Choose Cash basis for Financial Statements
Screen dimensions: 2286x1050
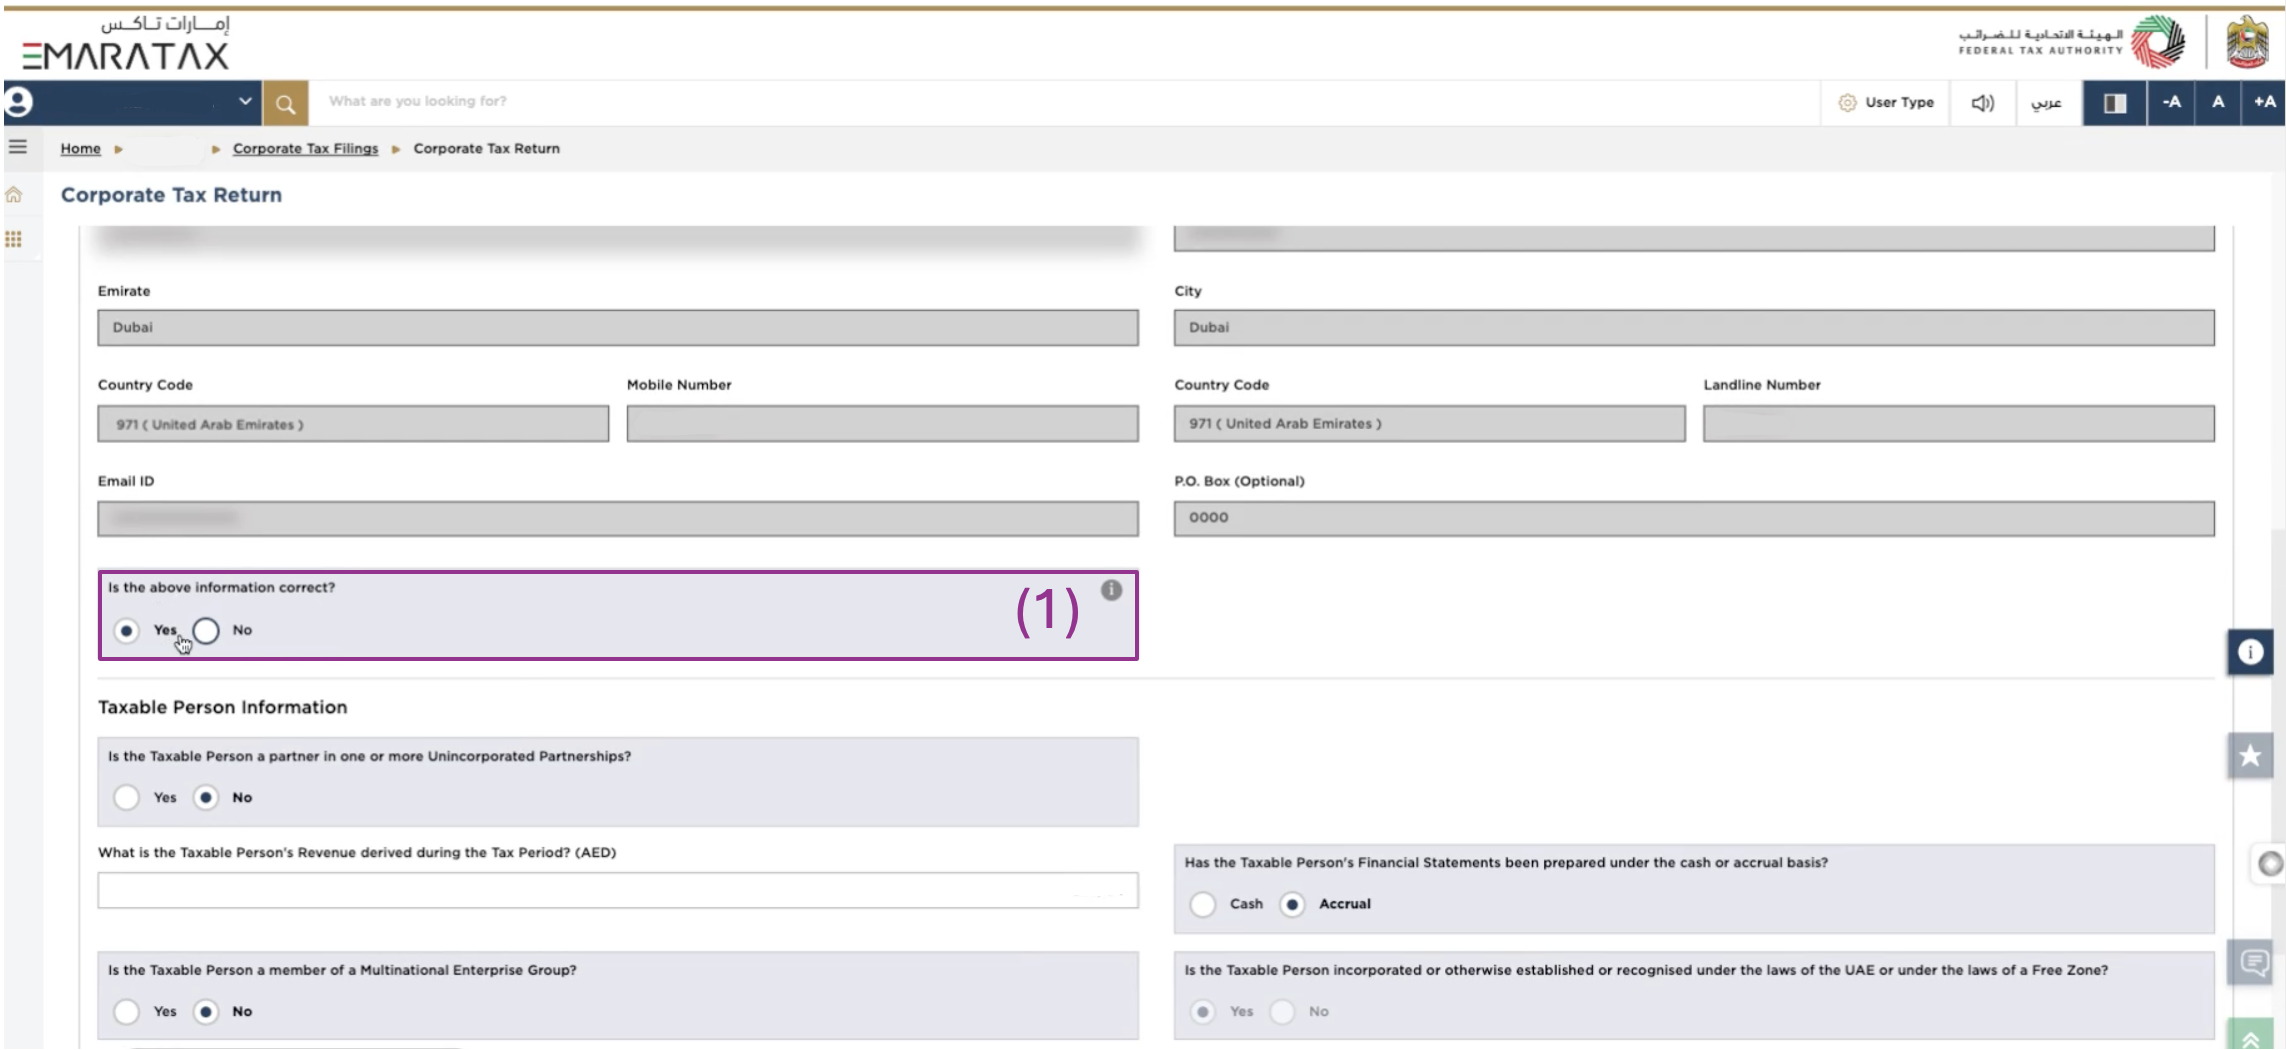pyautogui.click(x=1203, y=904)
